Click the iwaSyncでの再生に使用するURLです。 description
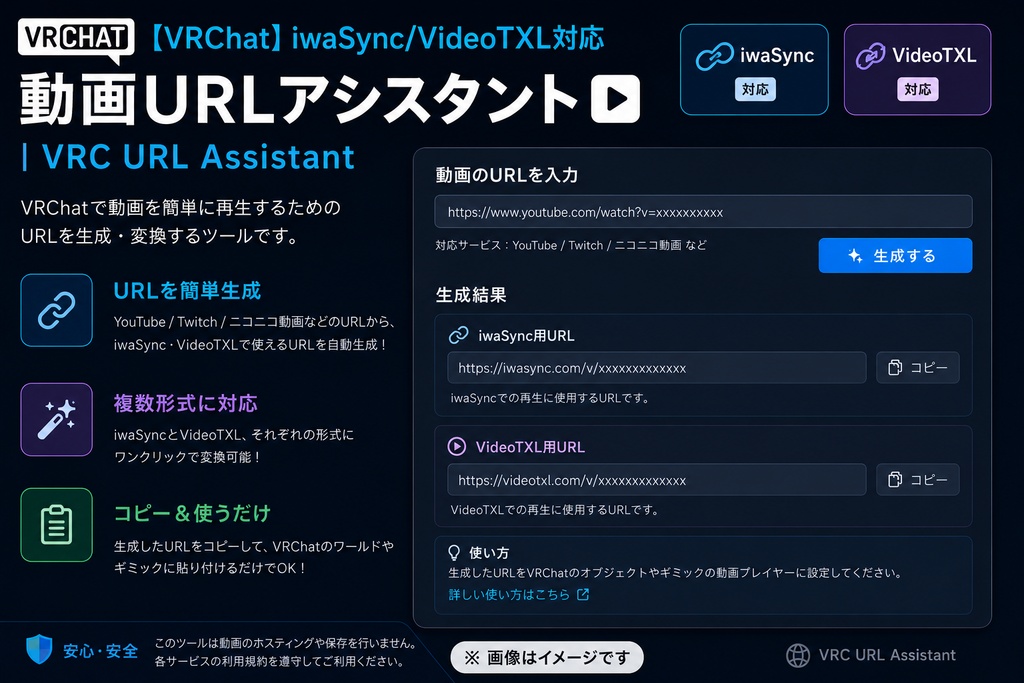The image size is (1024, 683). click(550, 398)
